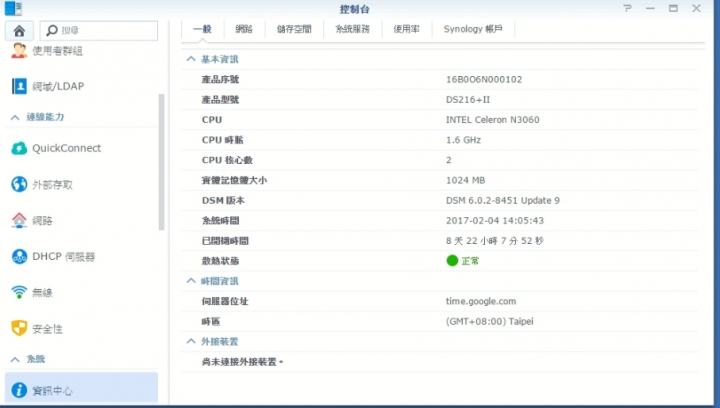Click the green thermal status indicator
The height and width of the screenshot is (408, 720).
coord(452,261)
